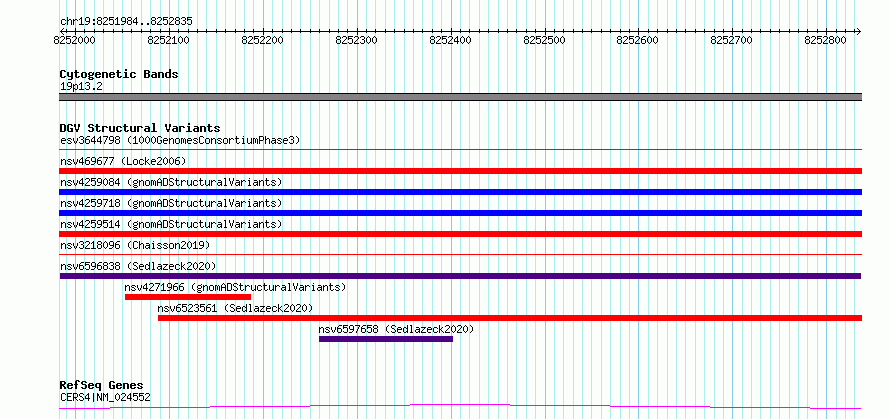
Task: Click the short purple nsv6597658 variant bar
Action: point(386,339)
